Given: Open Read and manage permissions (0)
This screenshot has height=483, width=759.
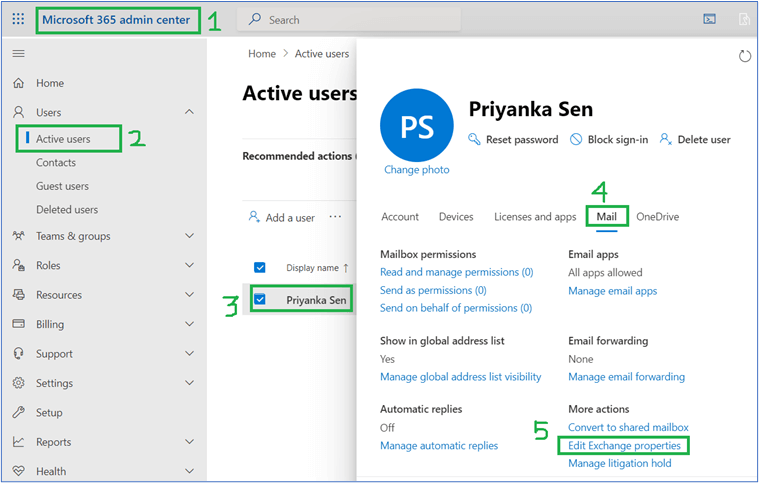Looking at the screenshot, I should (x=456, y=272).
